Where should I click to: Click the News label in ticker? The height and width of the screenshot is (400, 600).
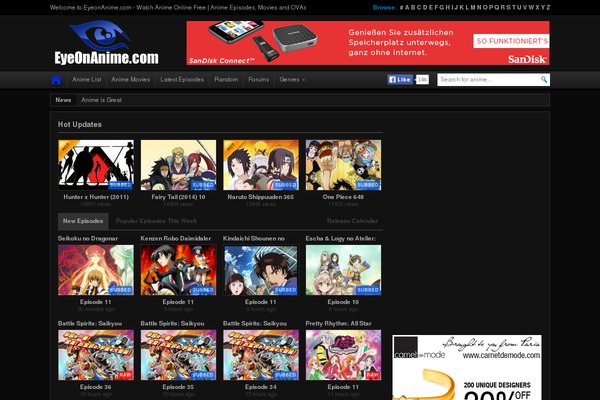pyautogui.click(x=63, y=100)
